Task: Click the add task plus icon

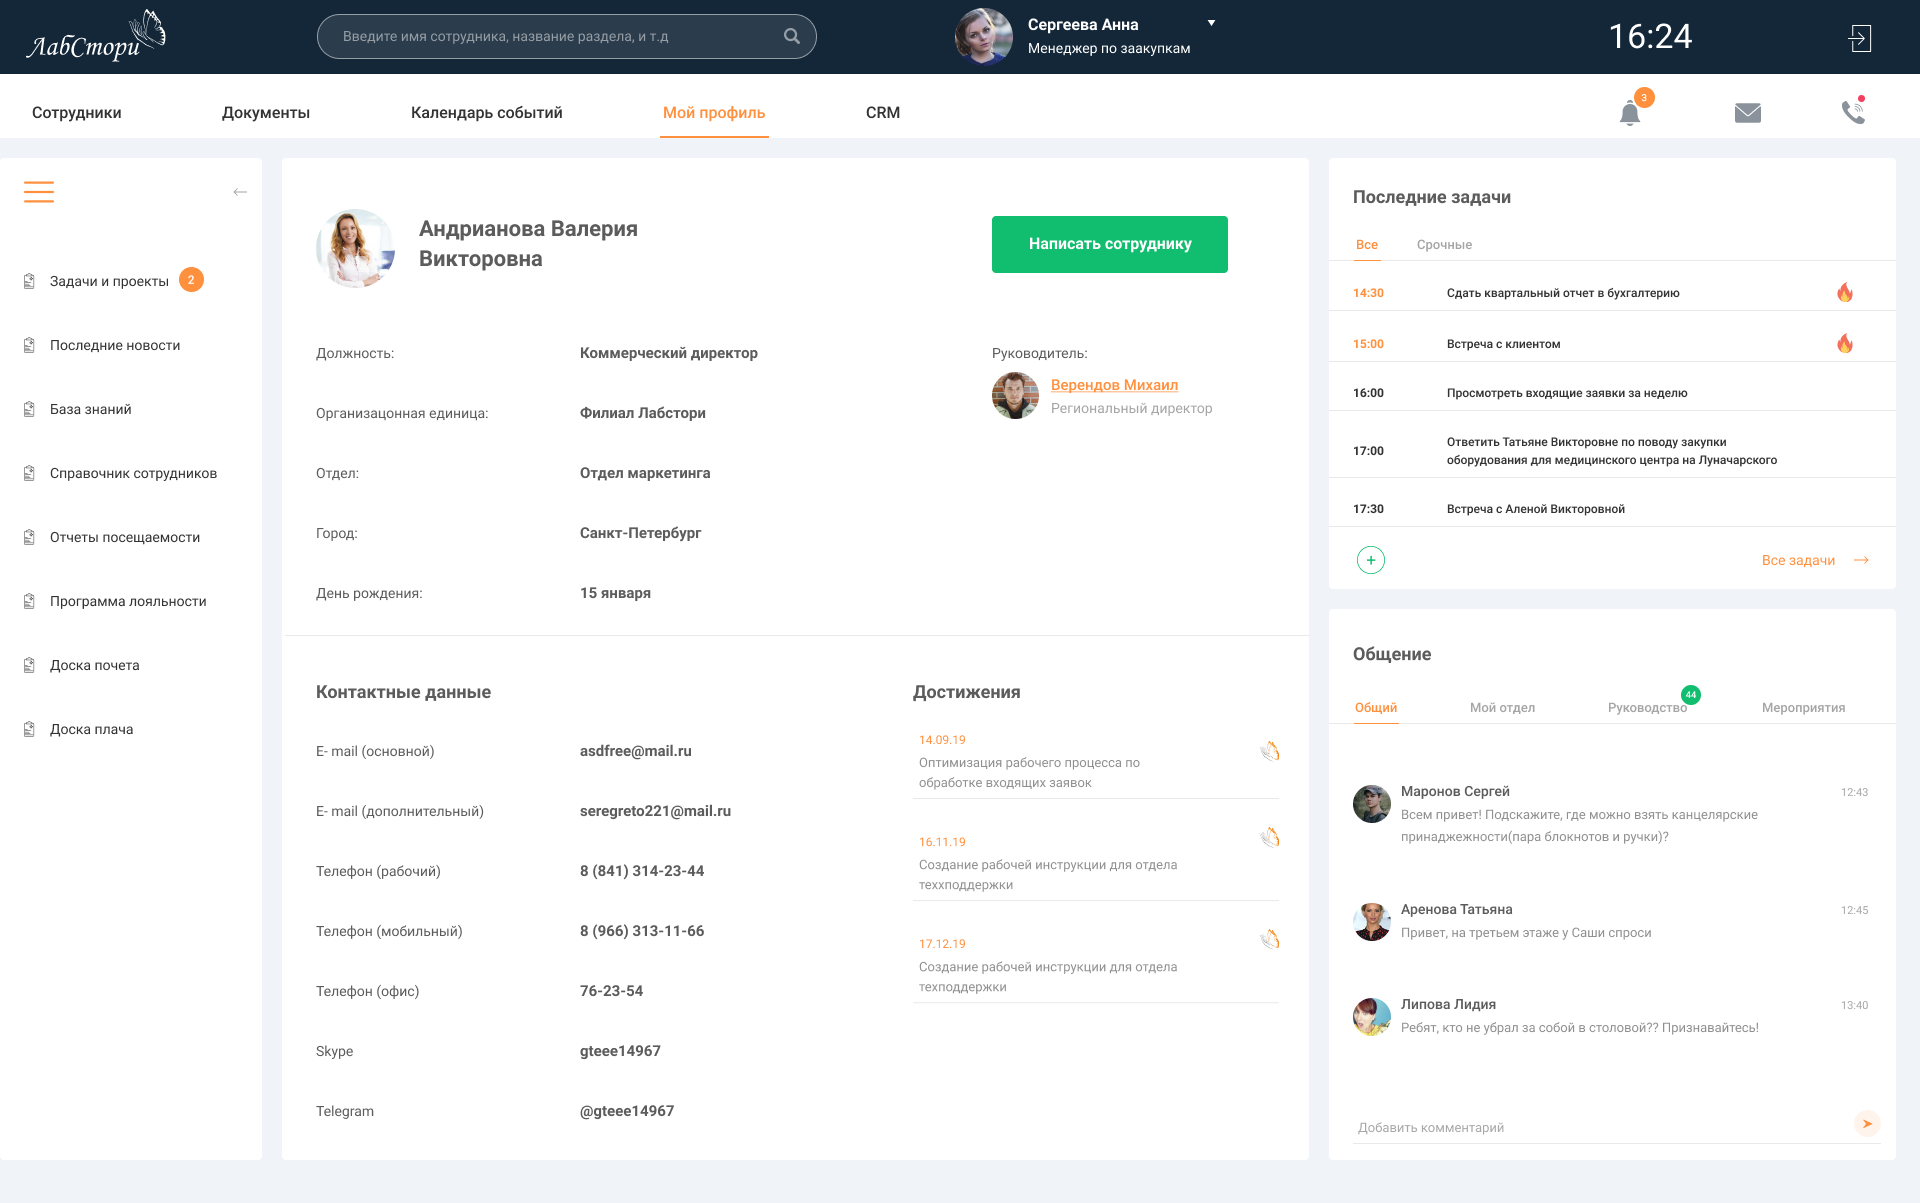Action: click(x=1371, y=560)
